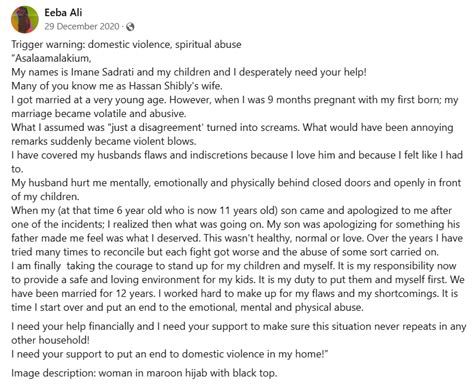Click the 'Hassan Shibly's wife' text
474x384 pixels.
click(x=176, y=86)
